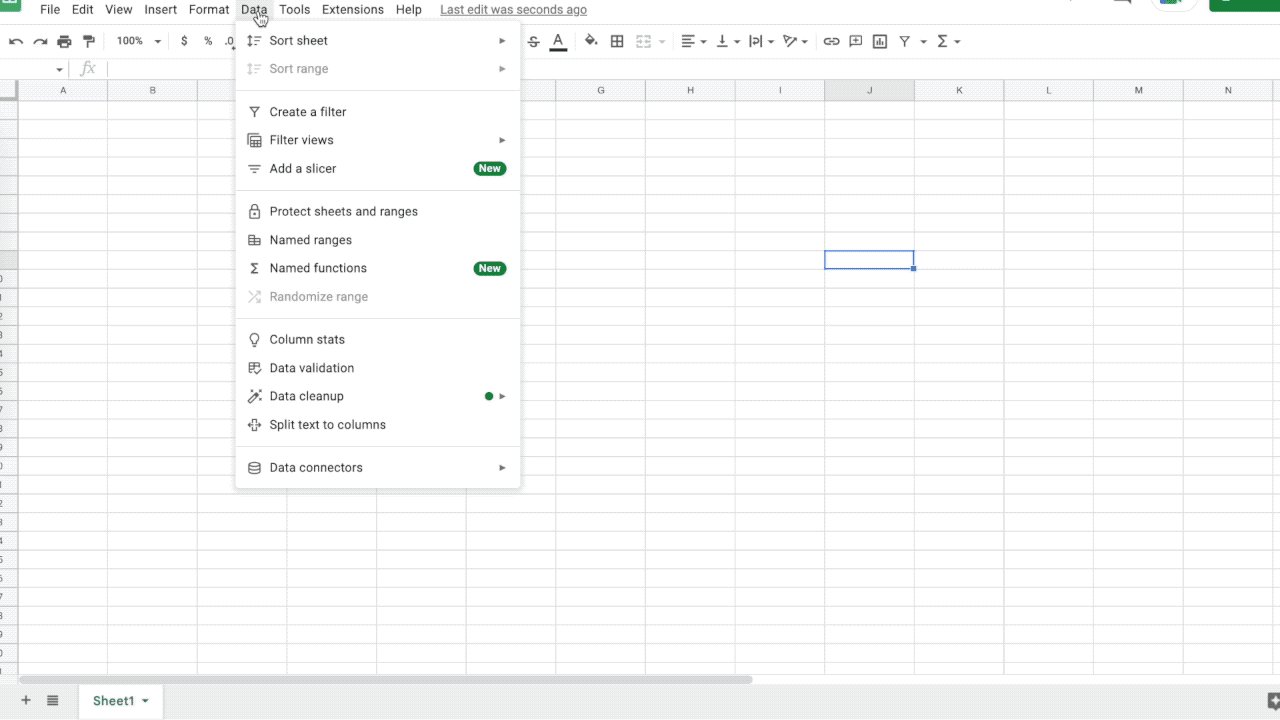Select column J header
The height and width of the screenshot is (720, 1280).
[x=869, y=90]
